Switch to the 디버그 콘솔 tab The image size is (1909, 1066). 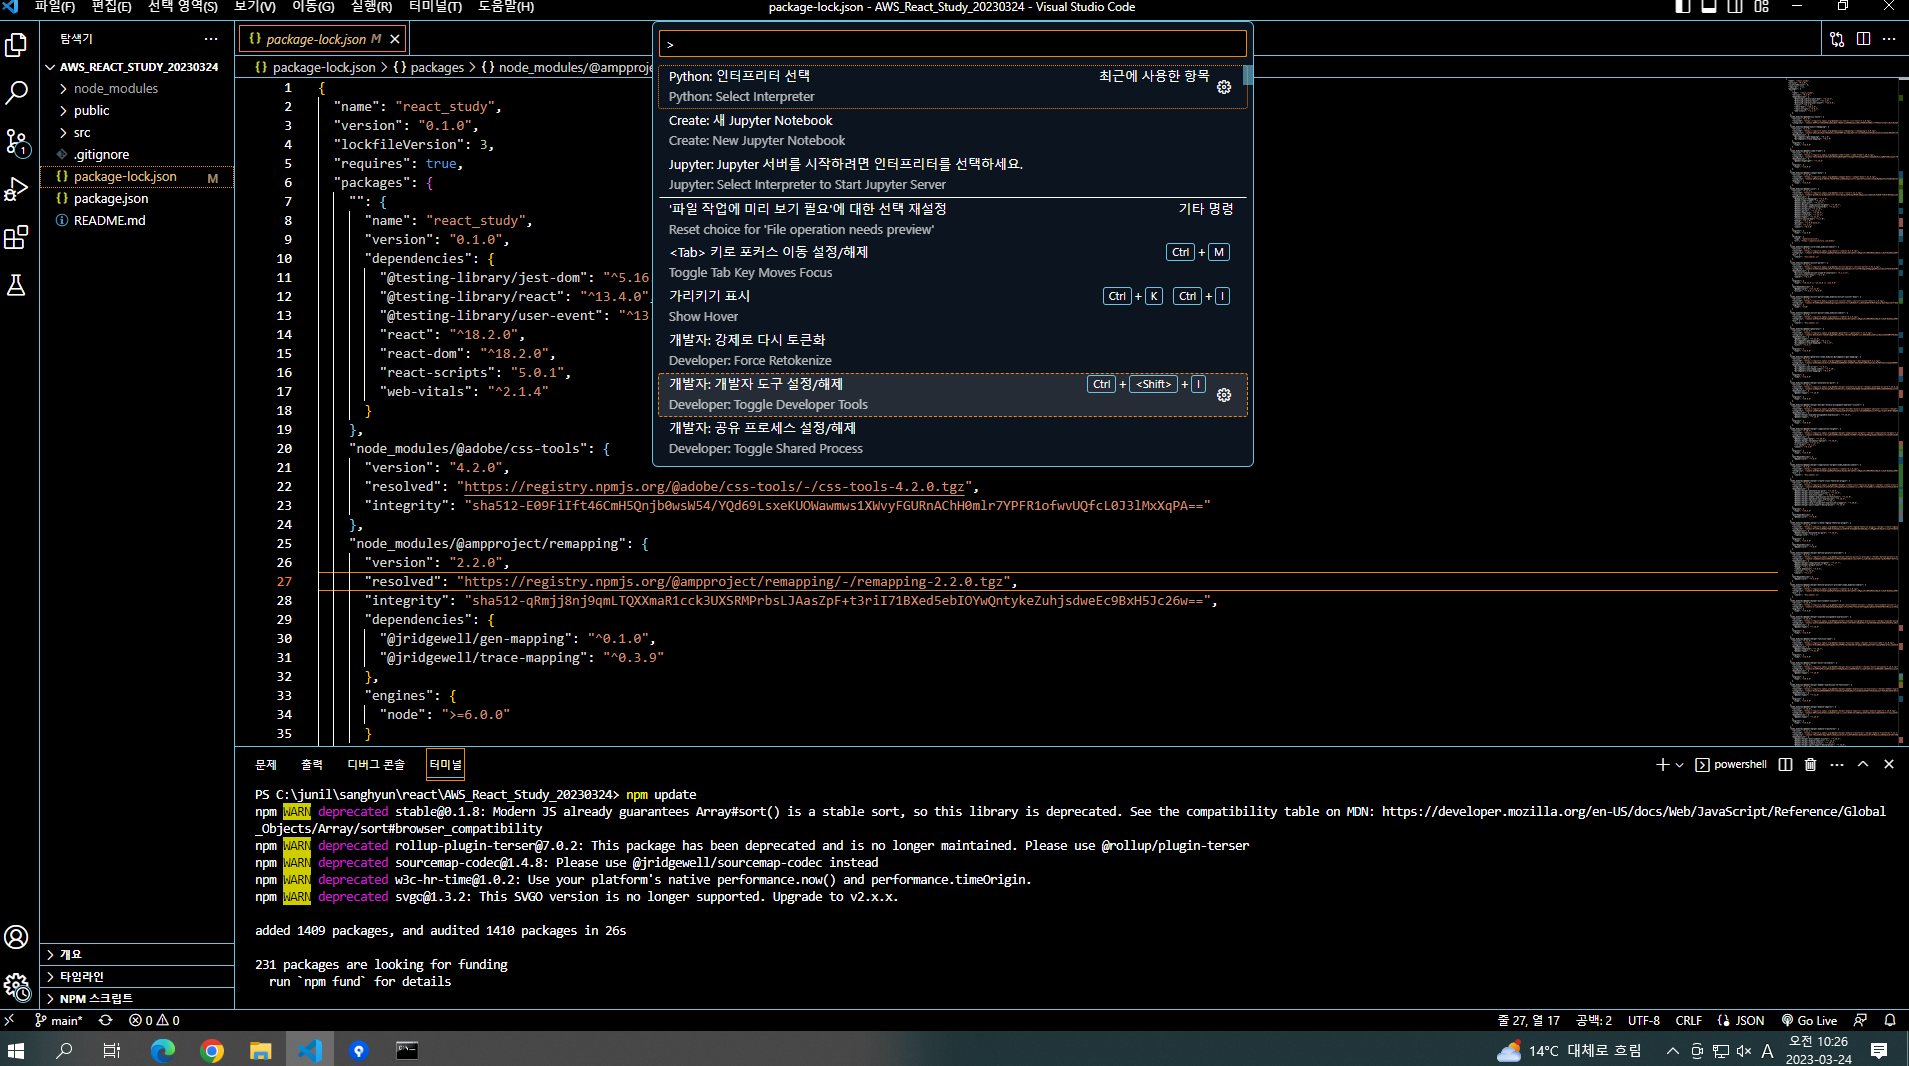[x=376, y=764]
